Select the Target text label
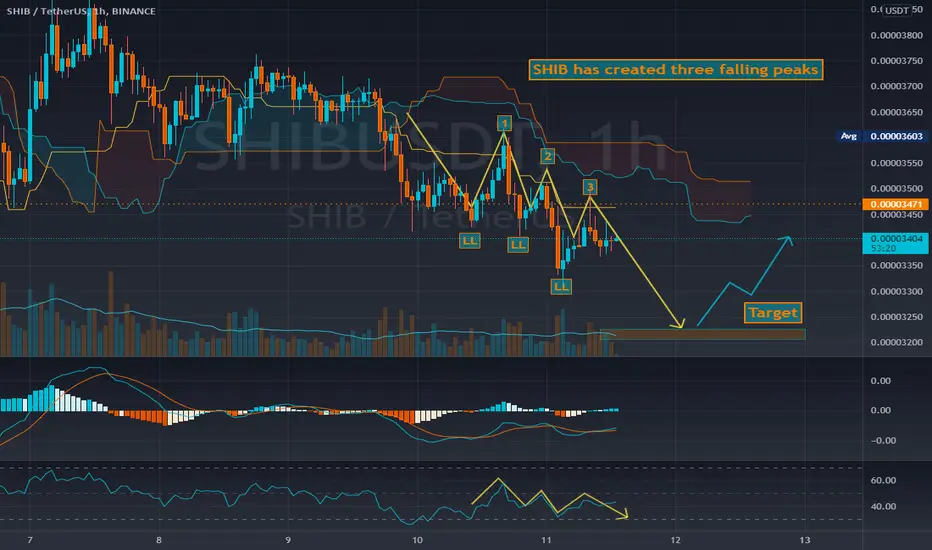The image size is (932, 550). point(773,313)
